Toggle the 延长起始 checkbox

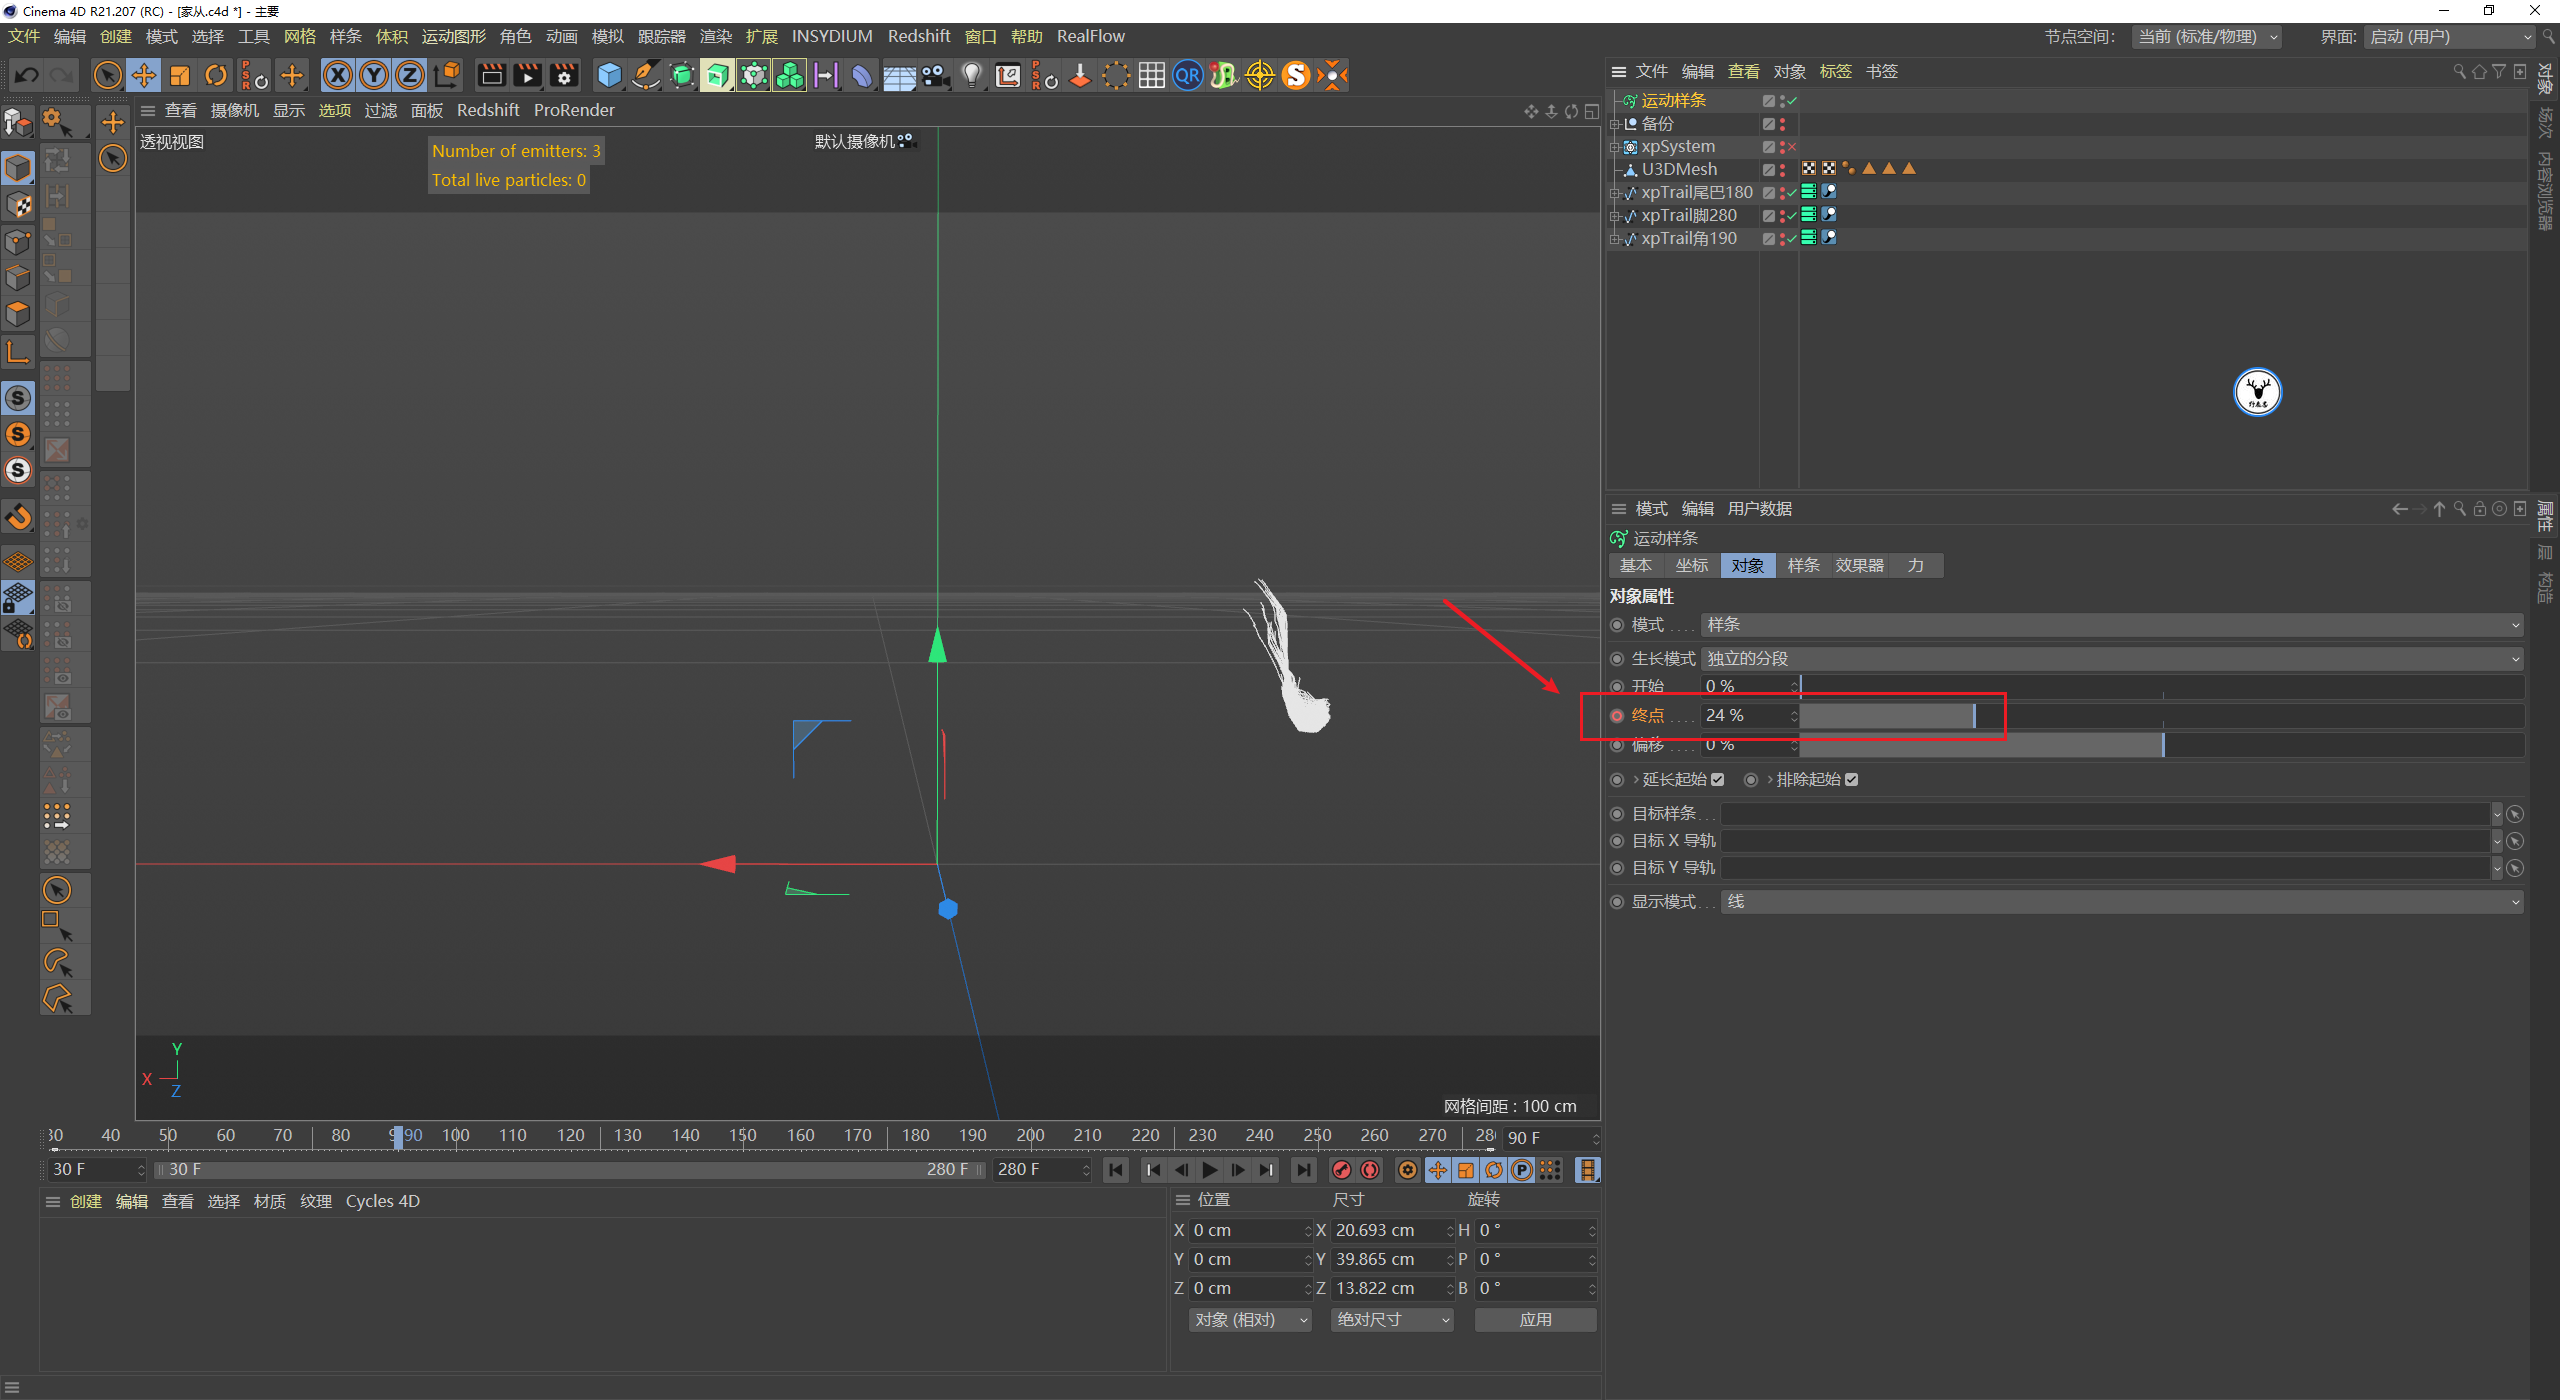tap(1717, 780)
